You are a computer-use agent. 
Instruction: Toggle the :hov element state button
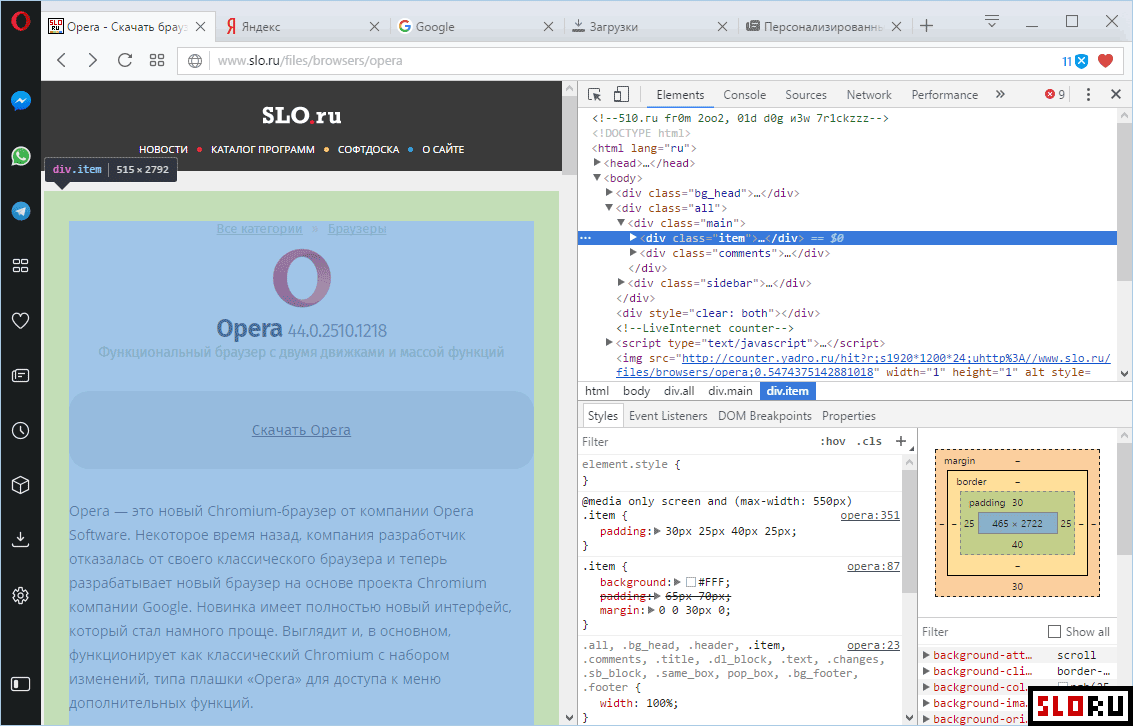pyautogui.click(x=832, y=441)
